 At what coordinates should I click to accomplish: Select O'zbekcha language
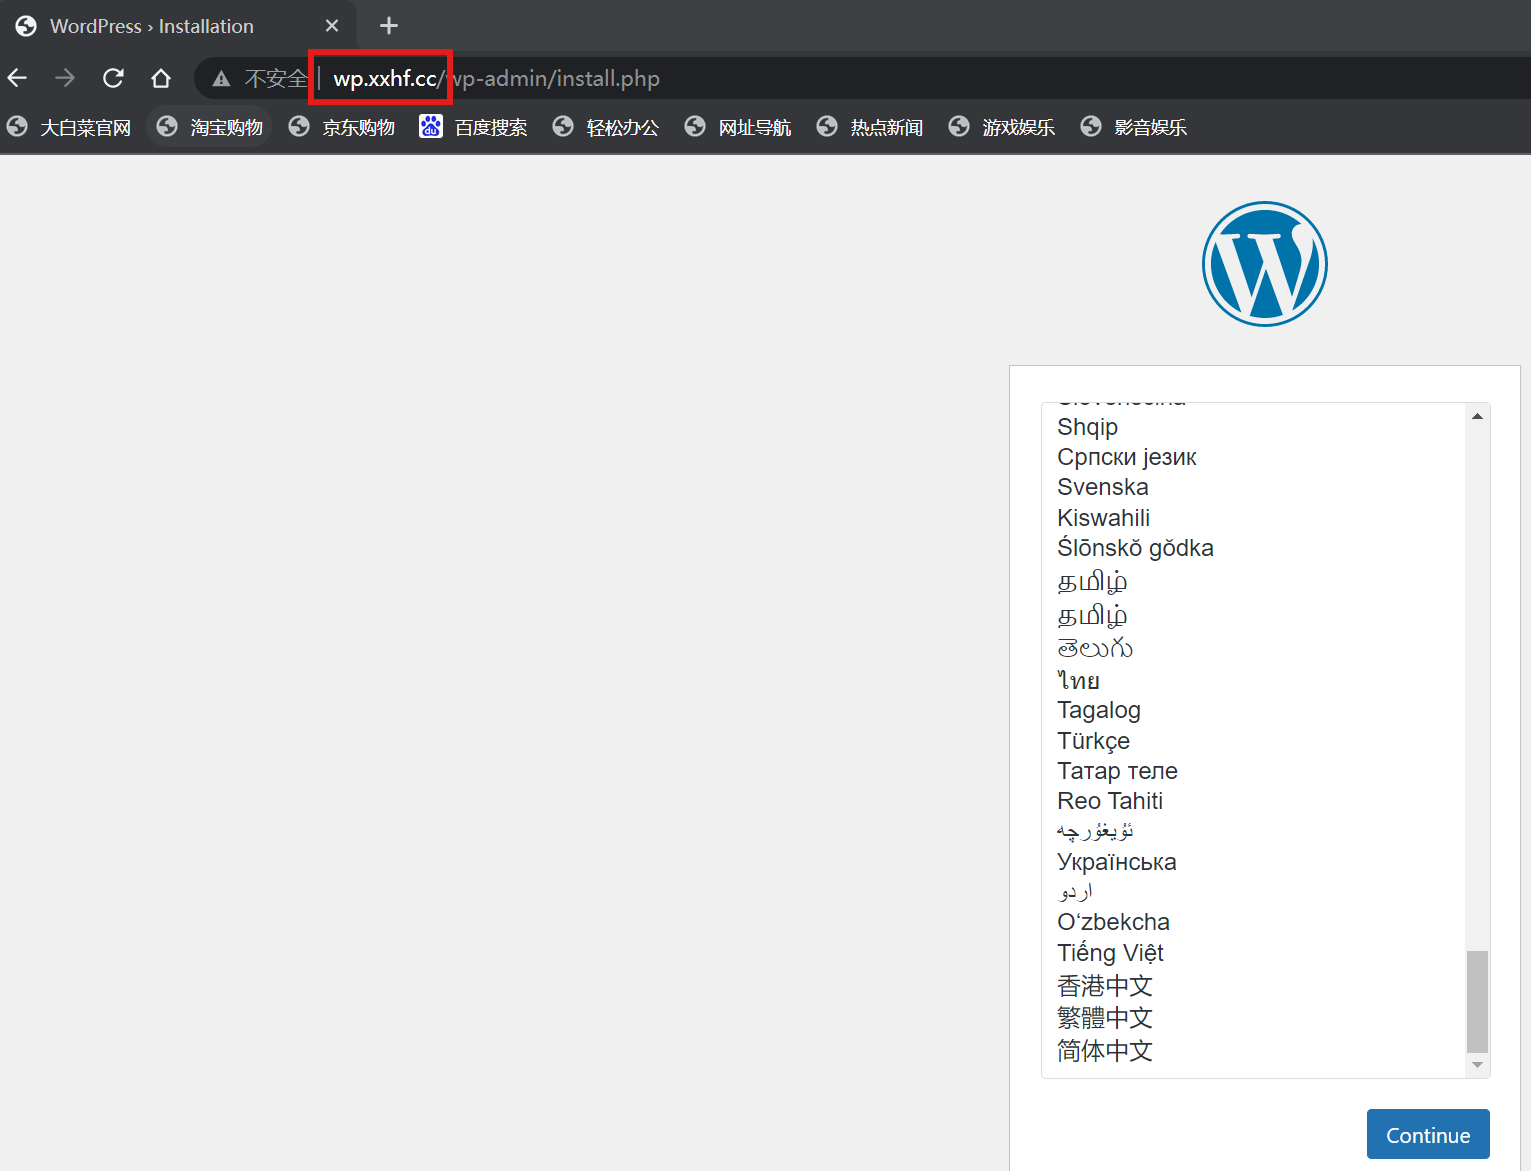1253,922
